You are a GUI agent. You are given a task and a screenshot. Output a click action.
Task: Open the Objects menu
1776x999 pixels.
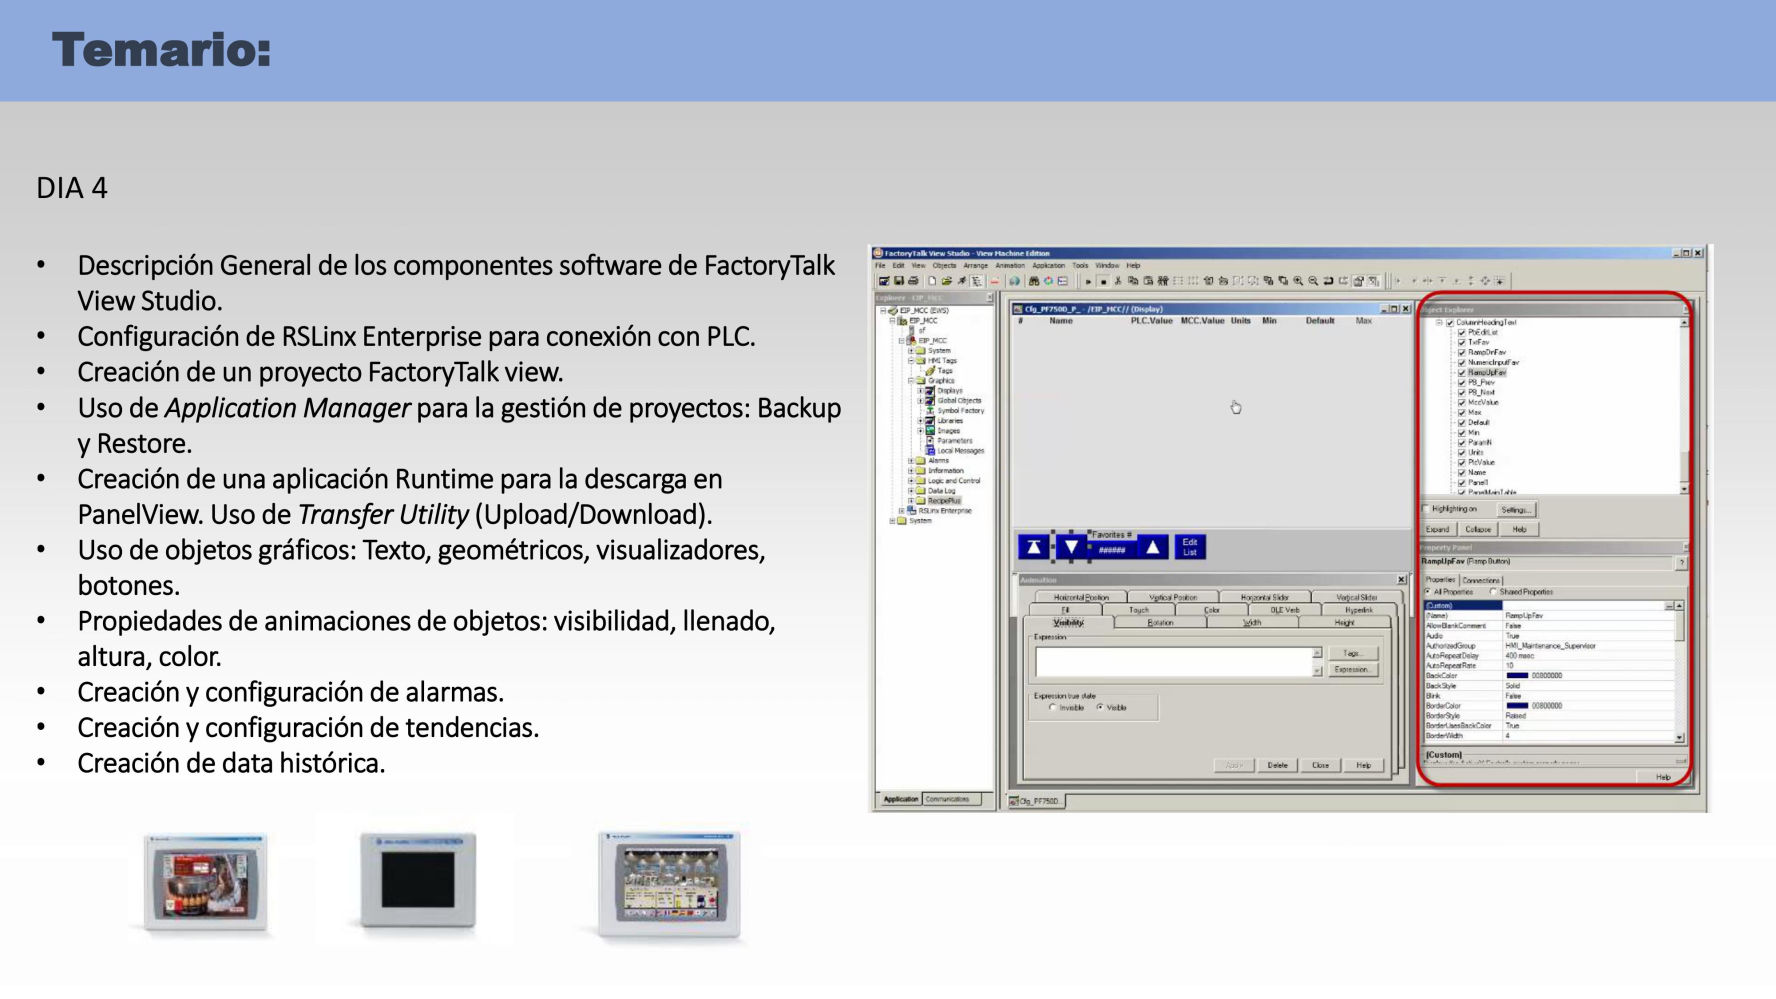(944, 266)
